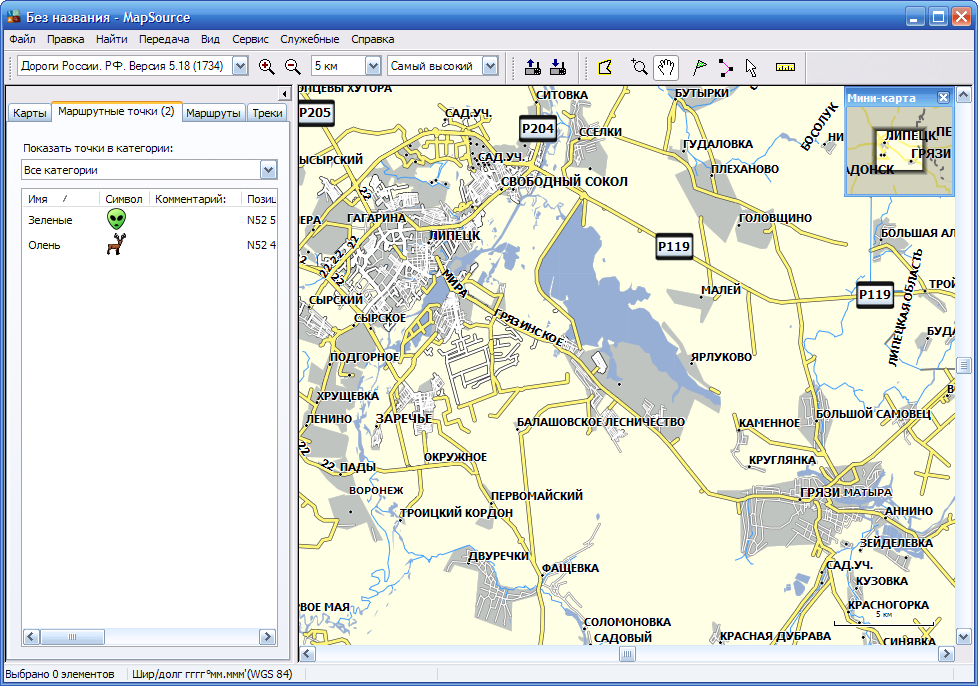Click inside the Мини-карта overview map
This screenshot has height=686, width=978.
click(x=899, y=150)
